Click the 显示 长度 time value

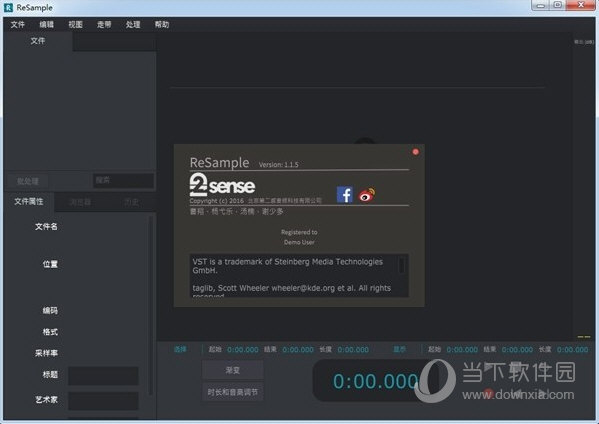point(573,350)
